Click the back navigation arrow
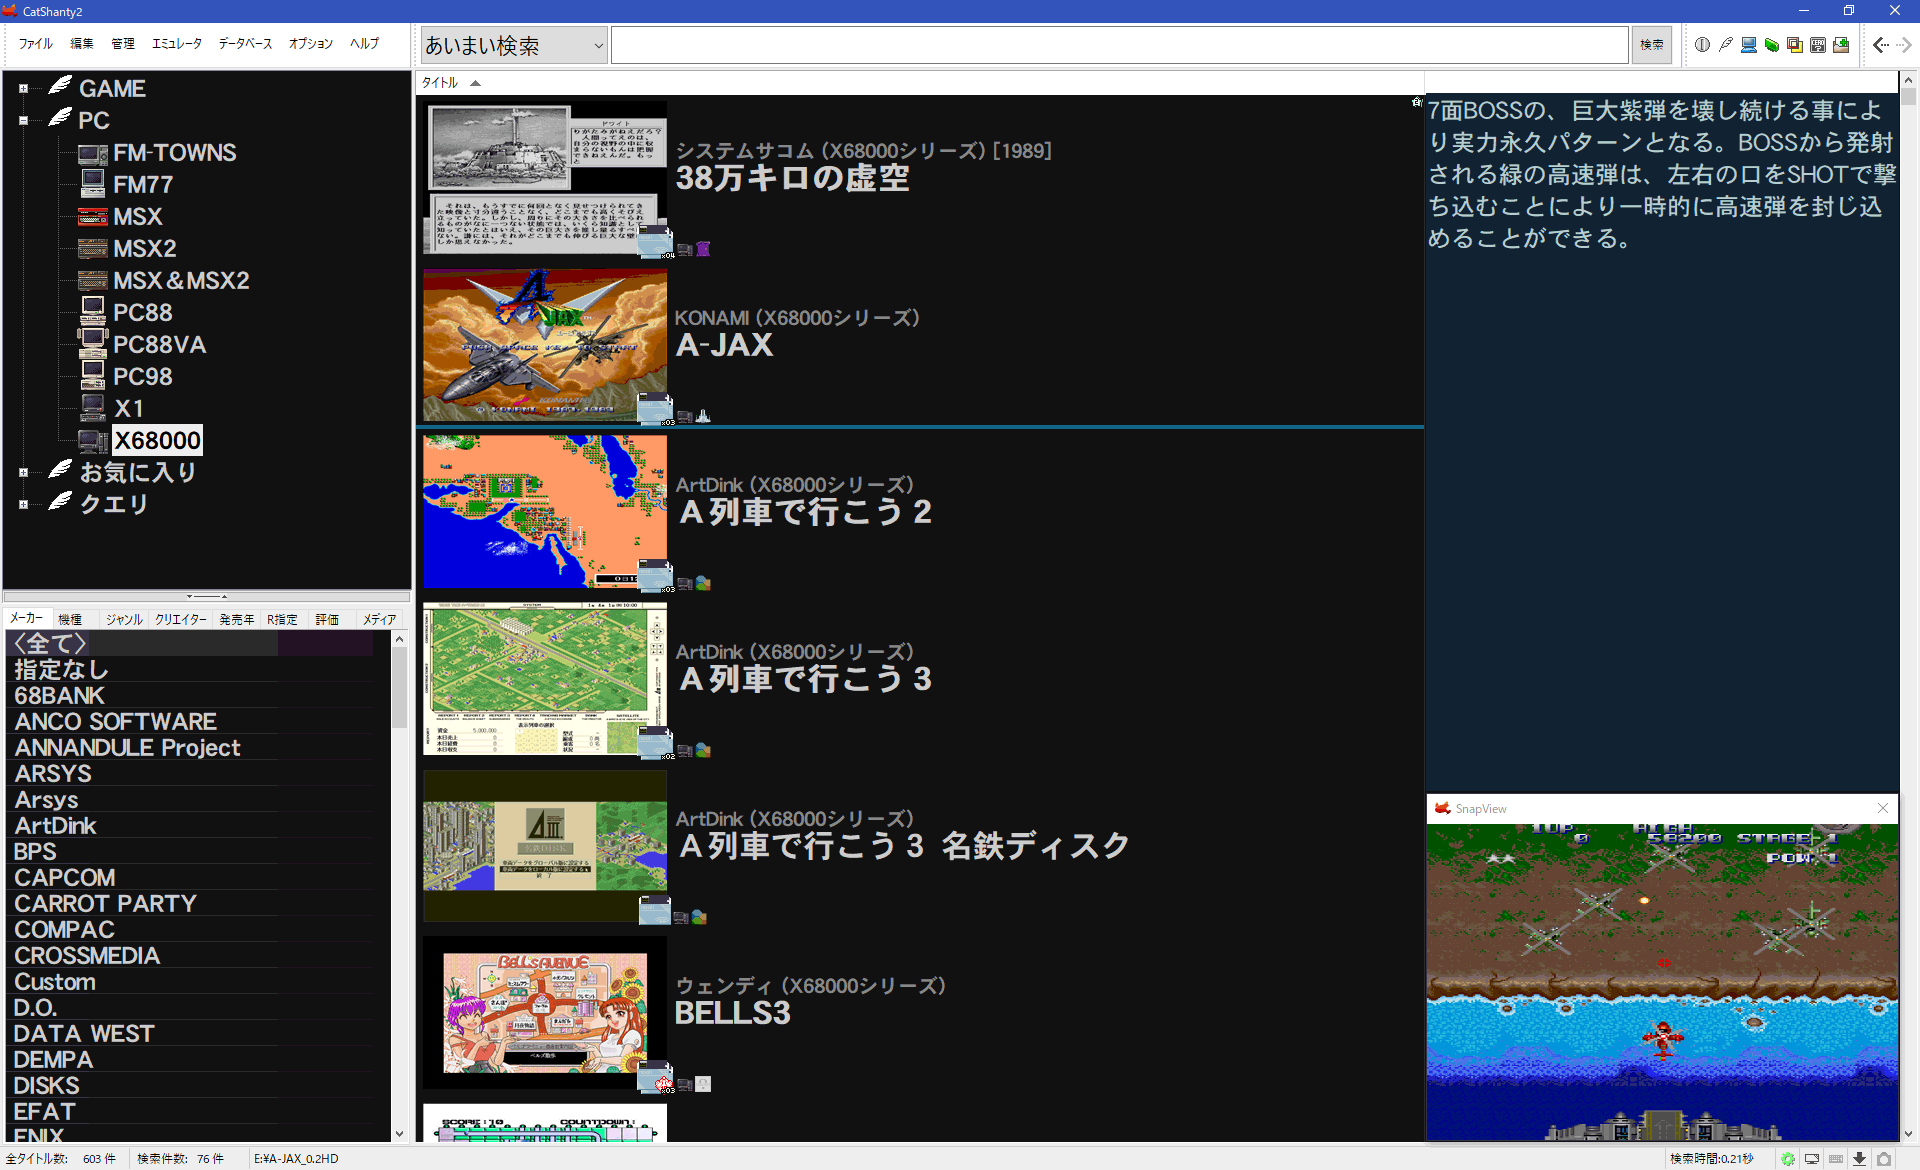 [1880, 44]
